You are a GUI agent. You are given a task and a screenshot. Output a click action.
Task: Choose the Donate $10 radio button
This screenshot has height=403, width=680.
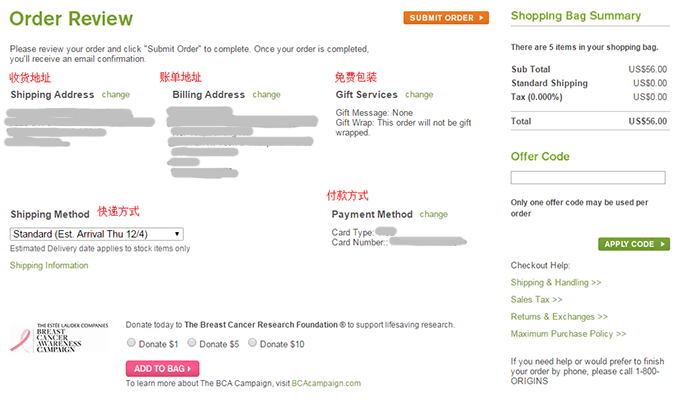(x=252, y=343)
